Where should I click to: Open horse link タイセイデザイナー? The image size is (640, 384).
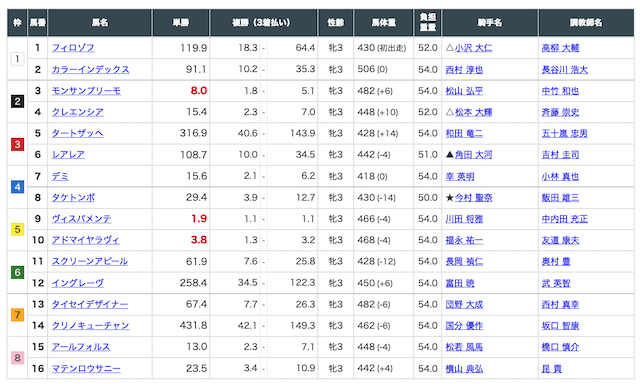pos(90,304)
